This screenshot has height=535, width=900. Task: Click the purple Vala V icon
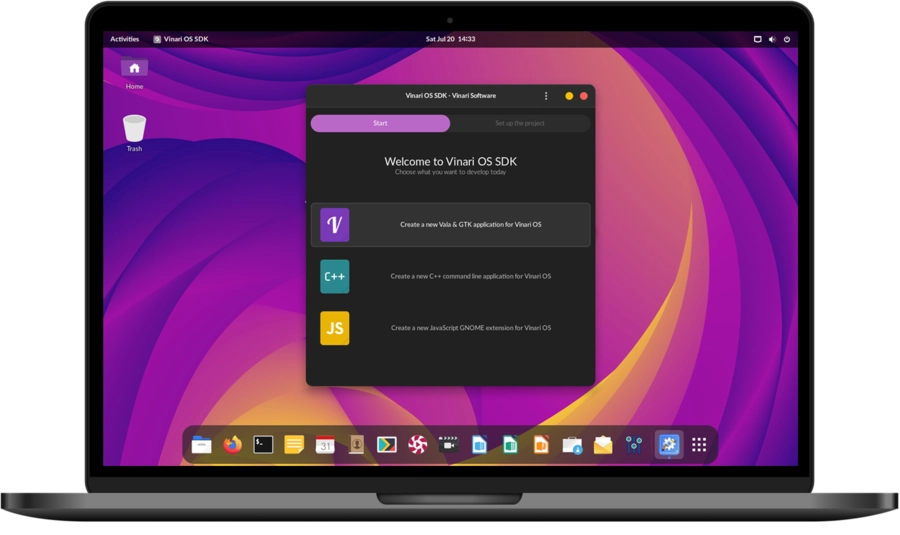(335, 224)
